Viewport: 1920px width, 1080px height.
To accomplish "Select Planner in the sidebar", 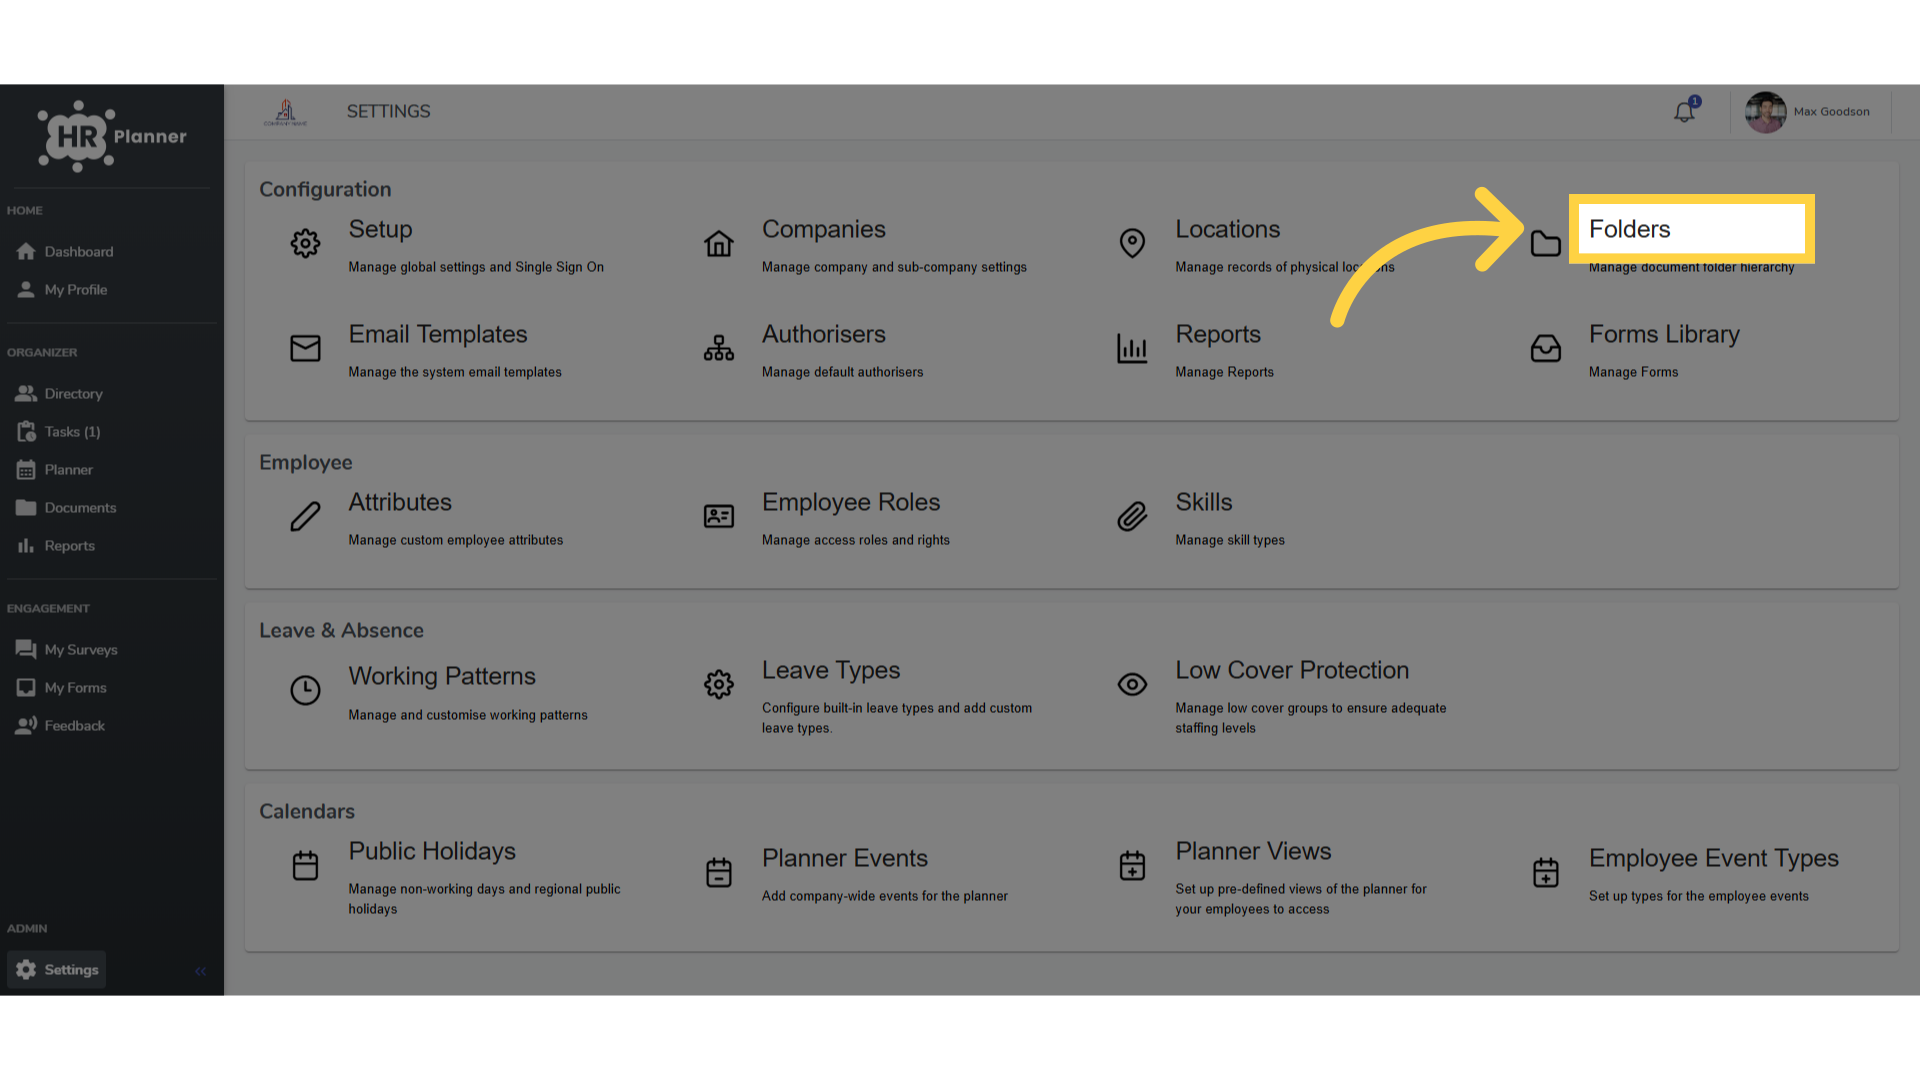I will [54, 469].
